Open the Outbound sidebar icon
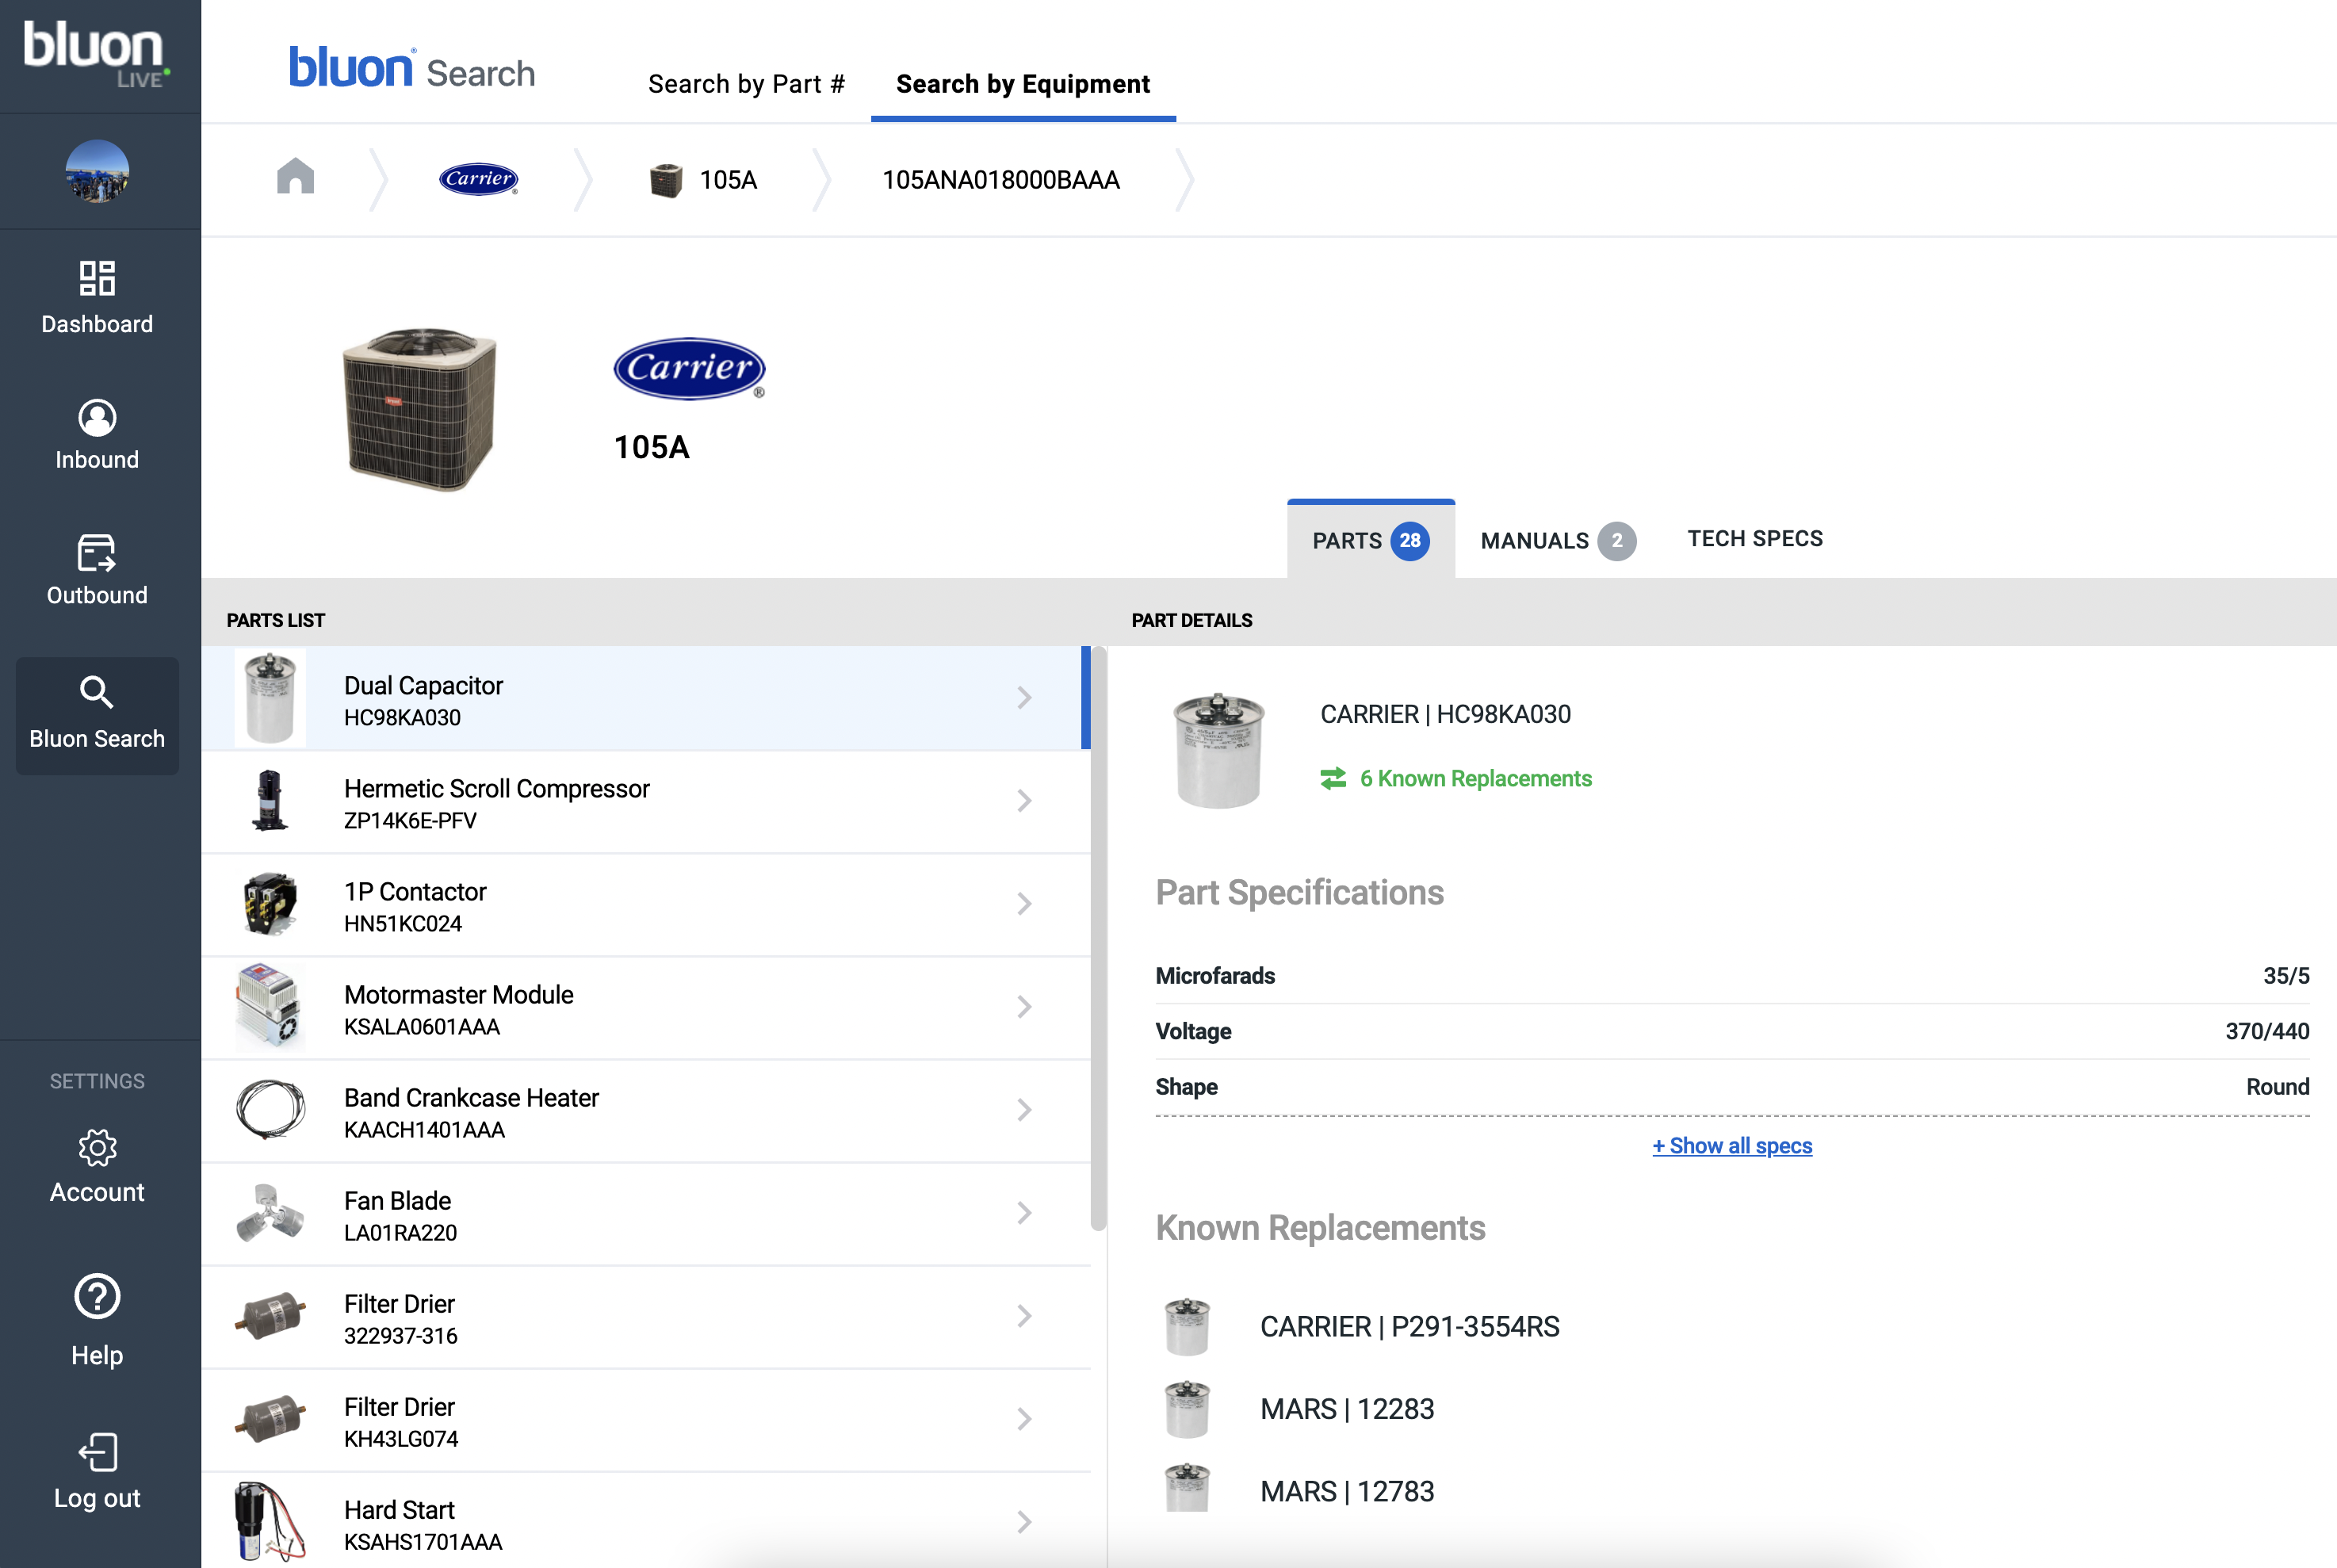 (97, 553)
